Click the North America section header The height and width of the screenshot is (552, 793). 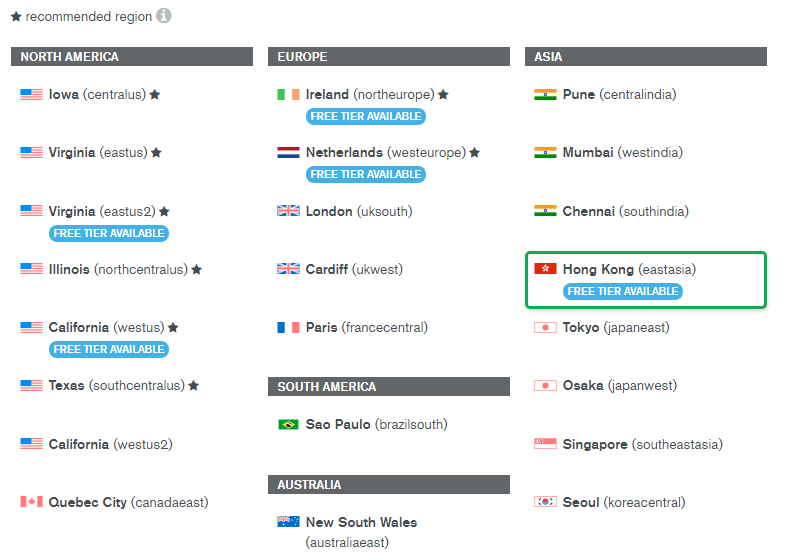pos(131,57)
